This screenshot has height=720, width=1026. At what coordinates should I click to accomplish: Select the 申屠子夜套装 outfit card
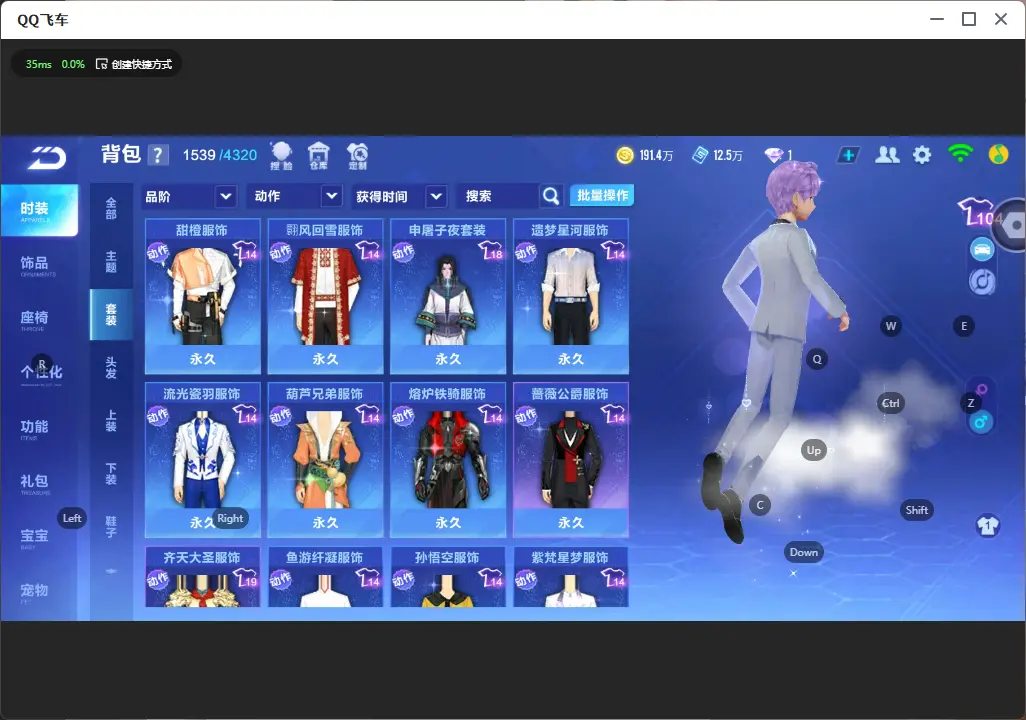448,297
